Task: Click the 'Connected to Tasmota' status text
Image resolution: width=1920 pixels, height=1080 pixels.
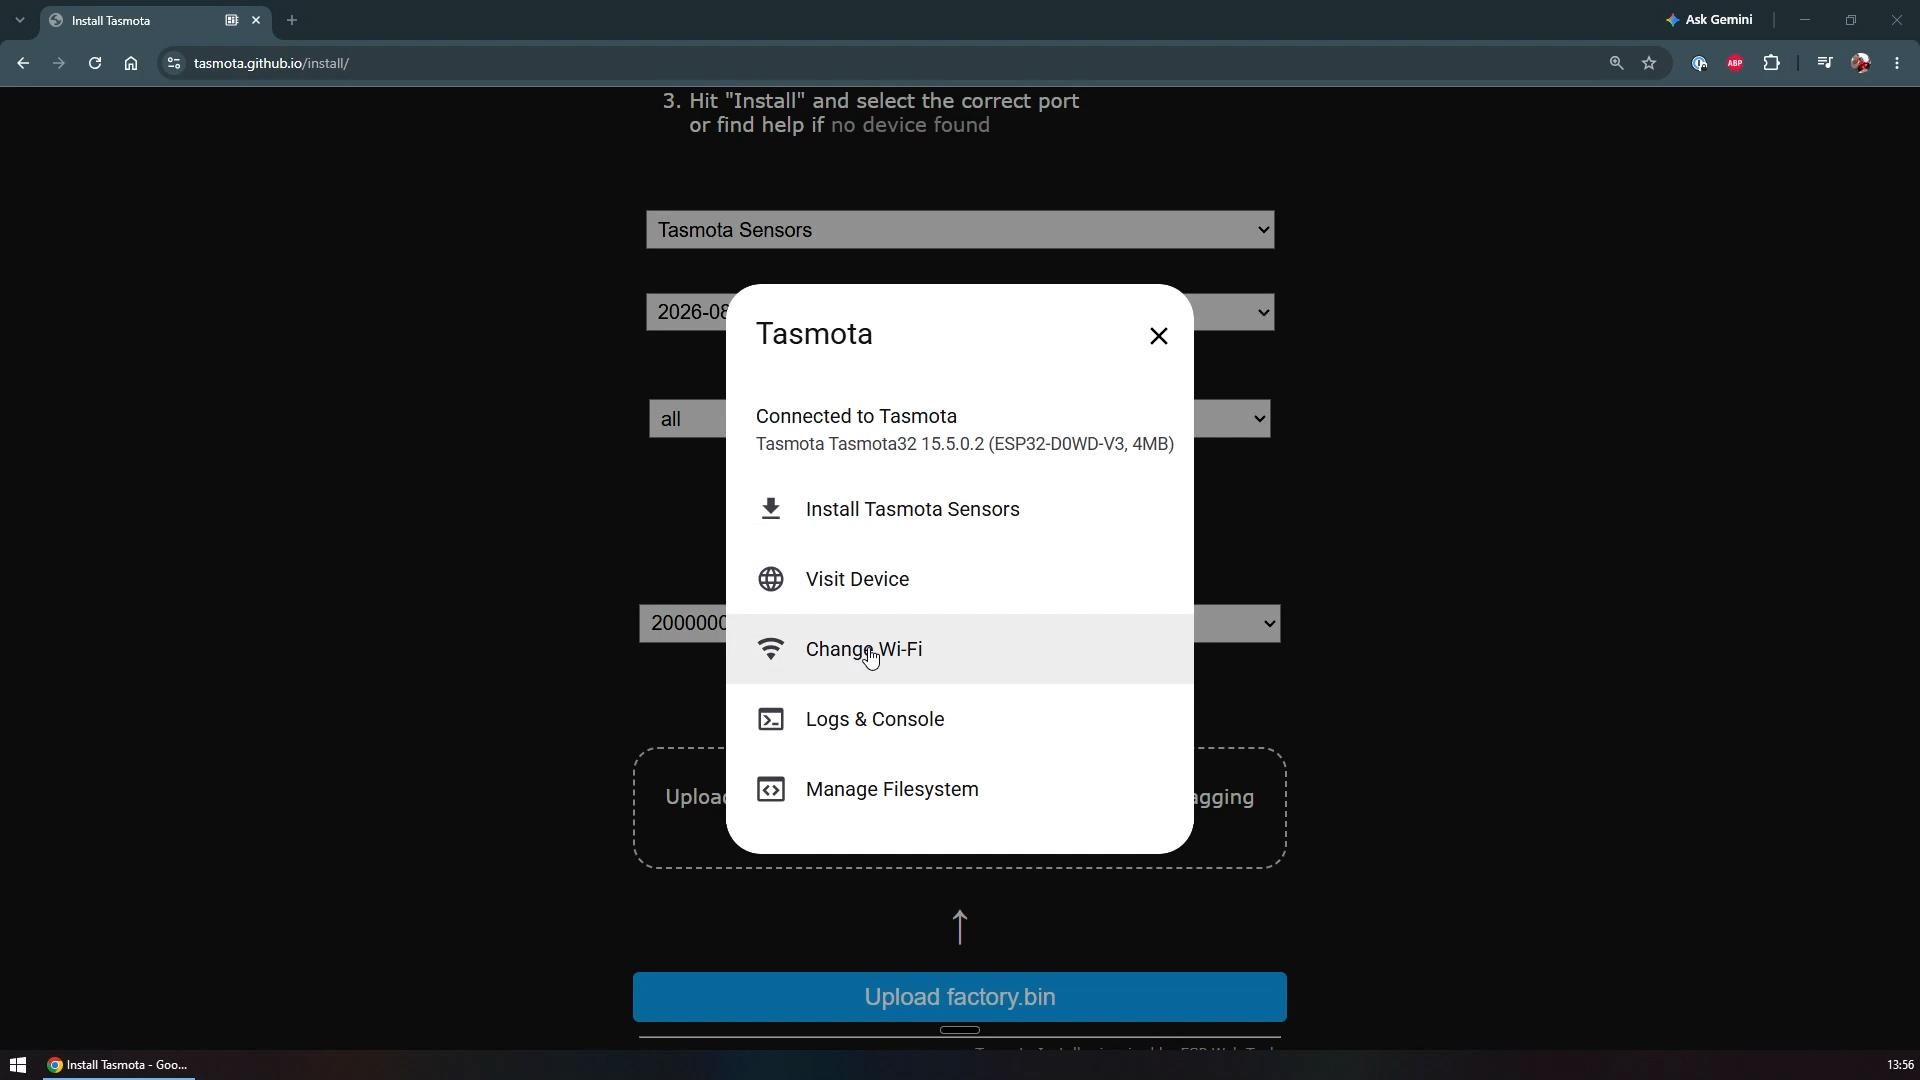Action: 856,416
